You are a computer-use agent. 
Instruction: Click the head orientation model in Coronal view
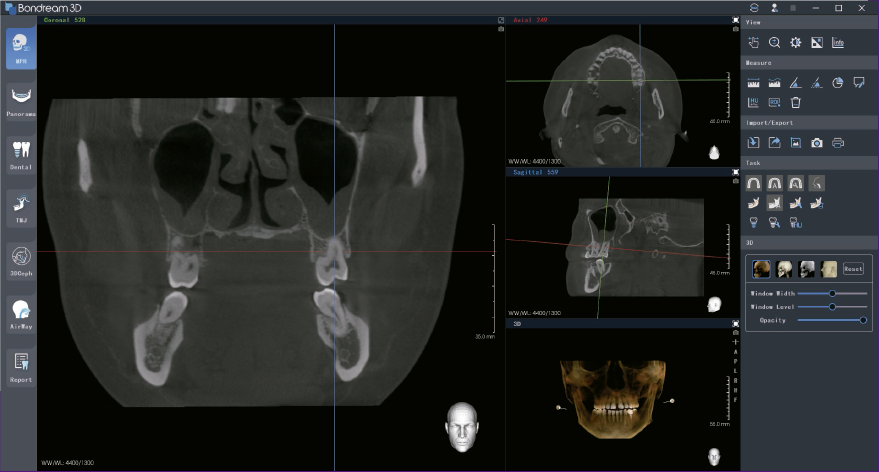[462, 427]
